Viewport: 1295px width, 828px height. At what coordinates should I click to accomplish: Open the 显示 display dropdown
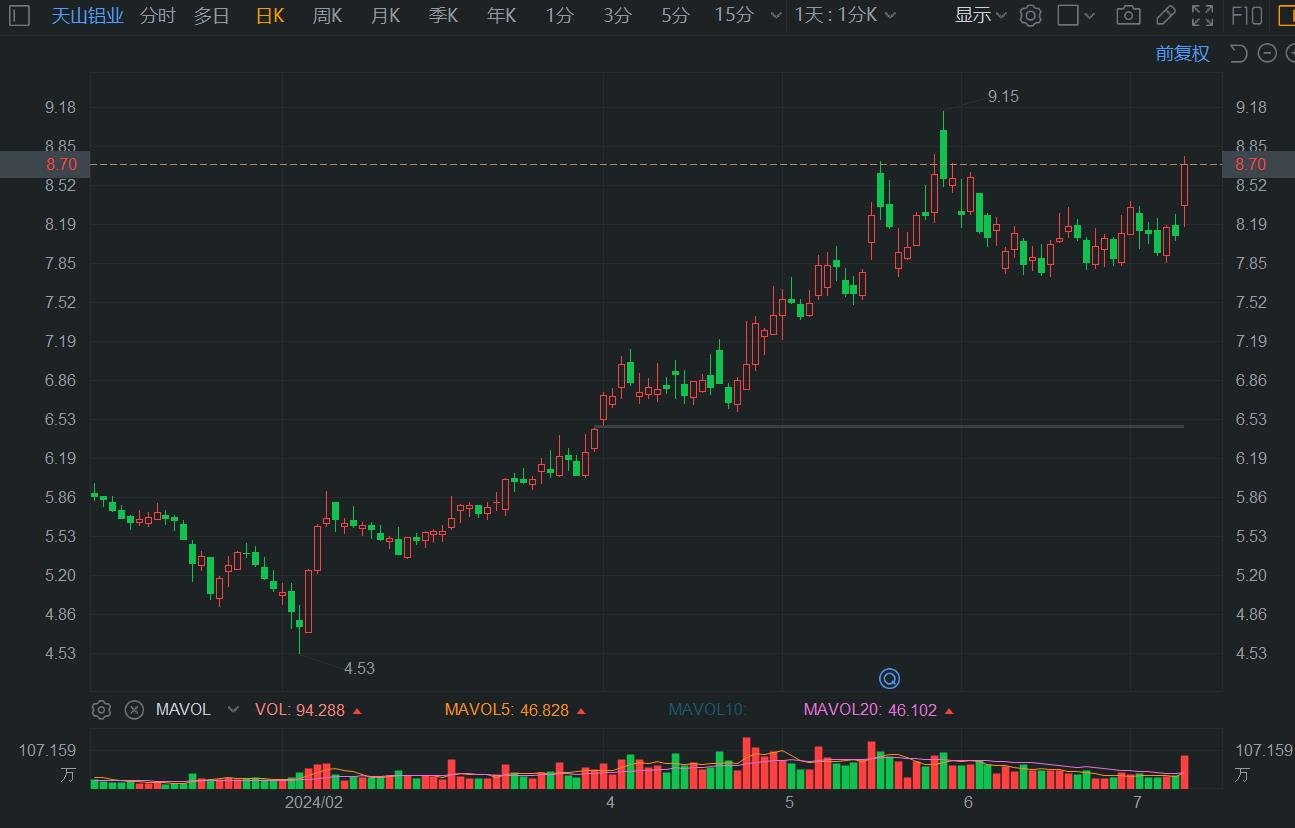coord(980,15)
